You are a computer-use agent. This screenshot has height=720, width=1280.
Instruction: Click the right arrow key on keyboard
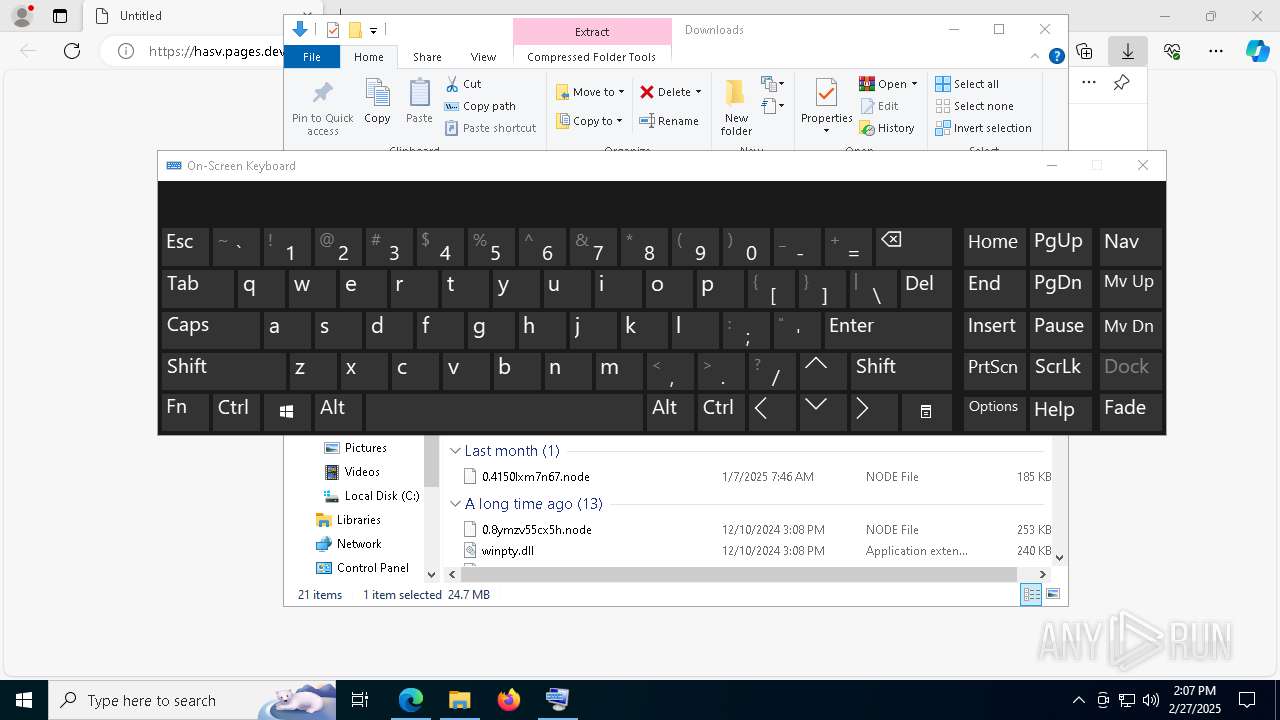point(873,412)
